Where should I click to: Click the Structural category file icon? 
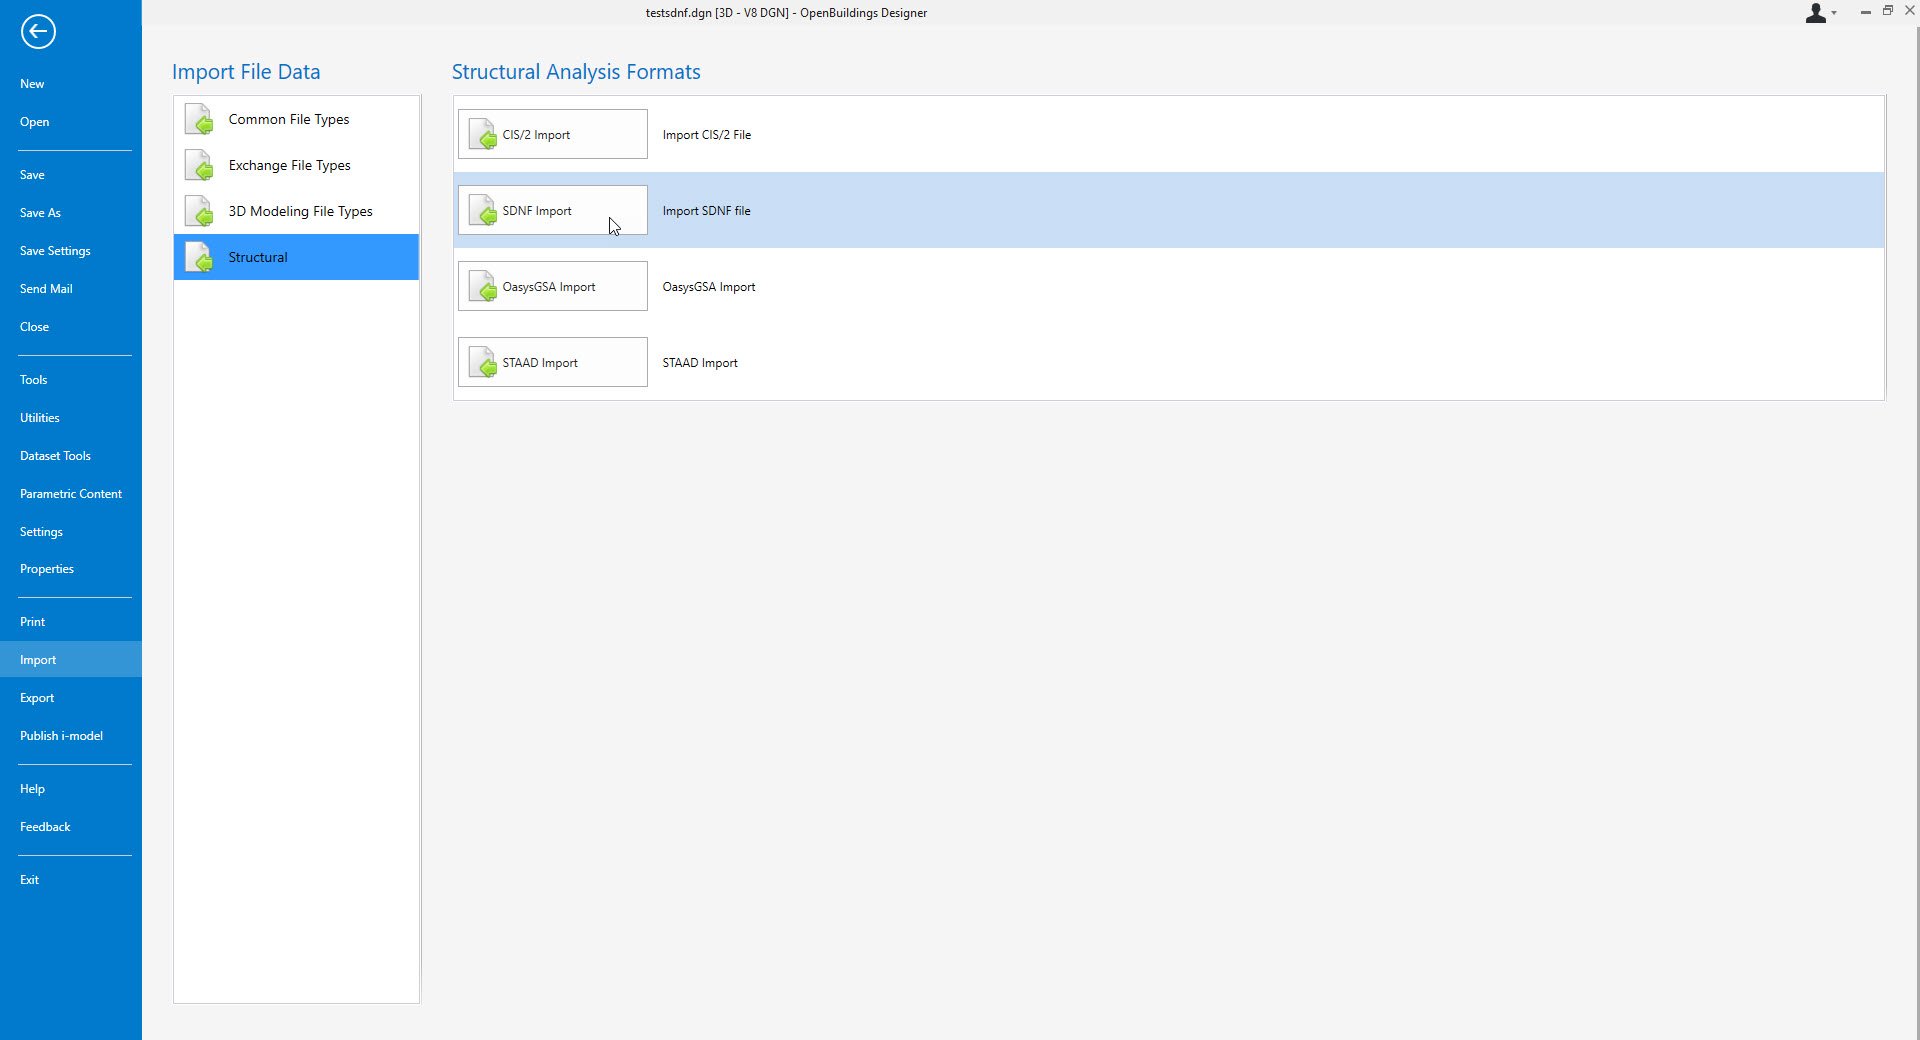coord(199,257)
